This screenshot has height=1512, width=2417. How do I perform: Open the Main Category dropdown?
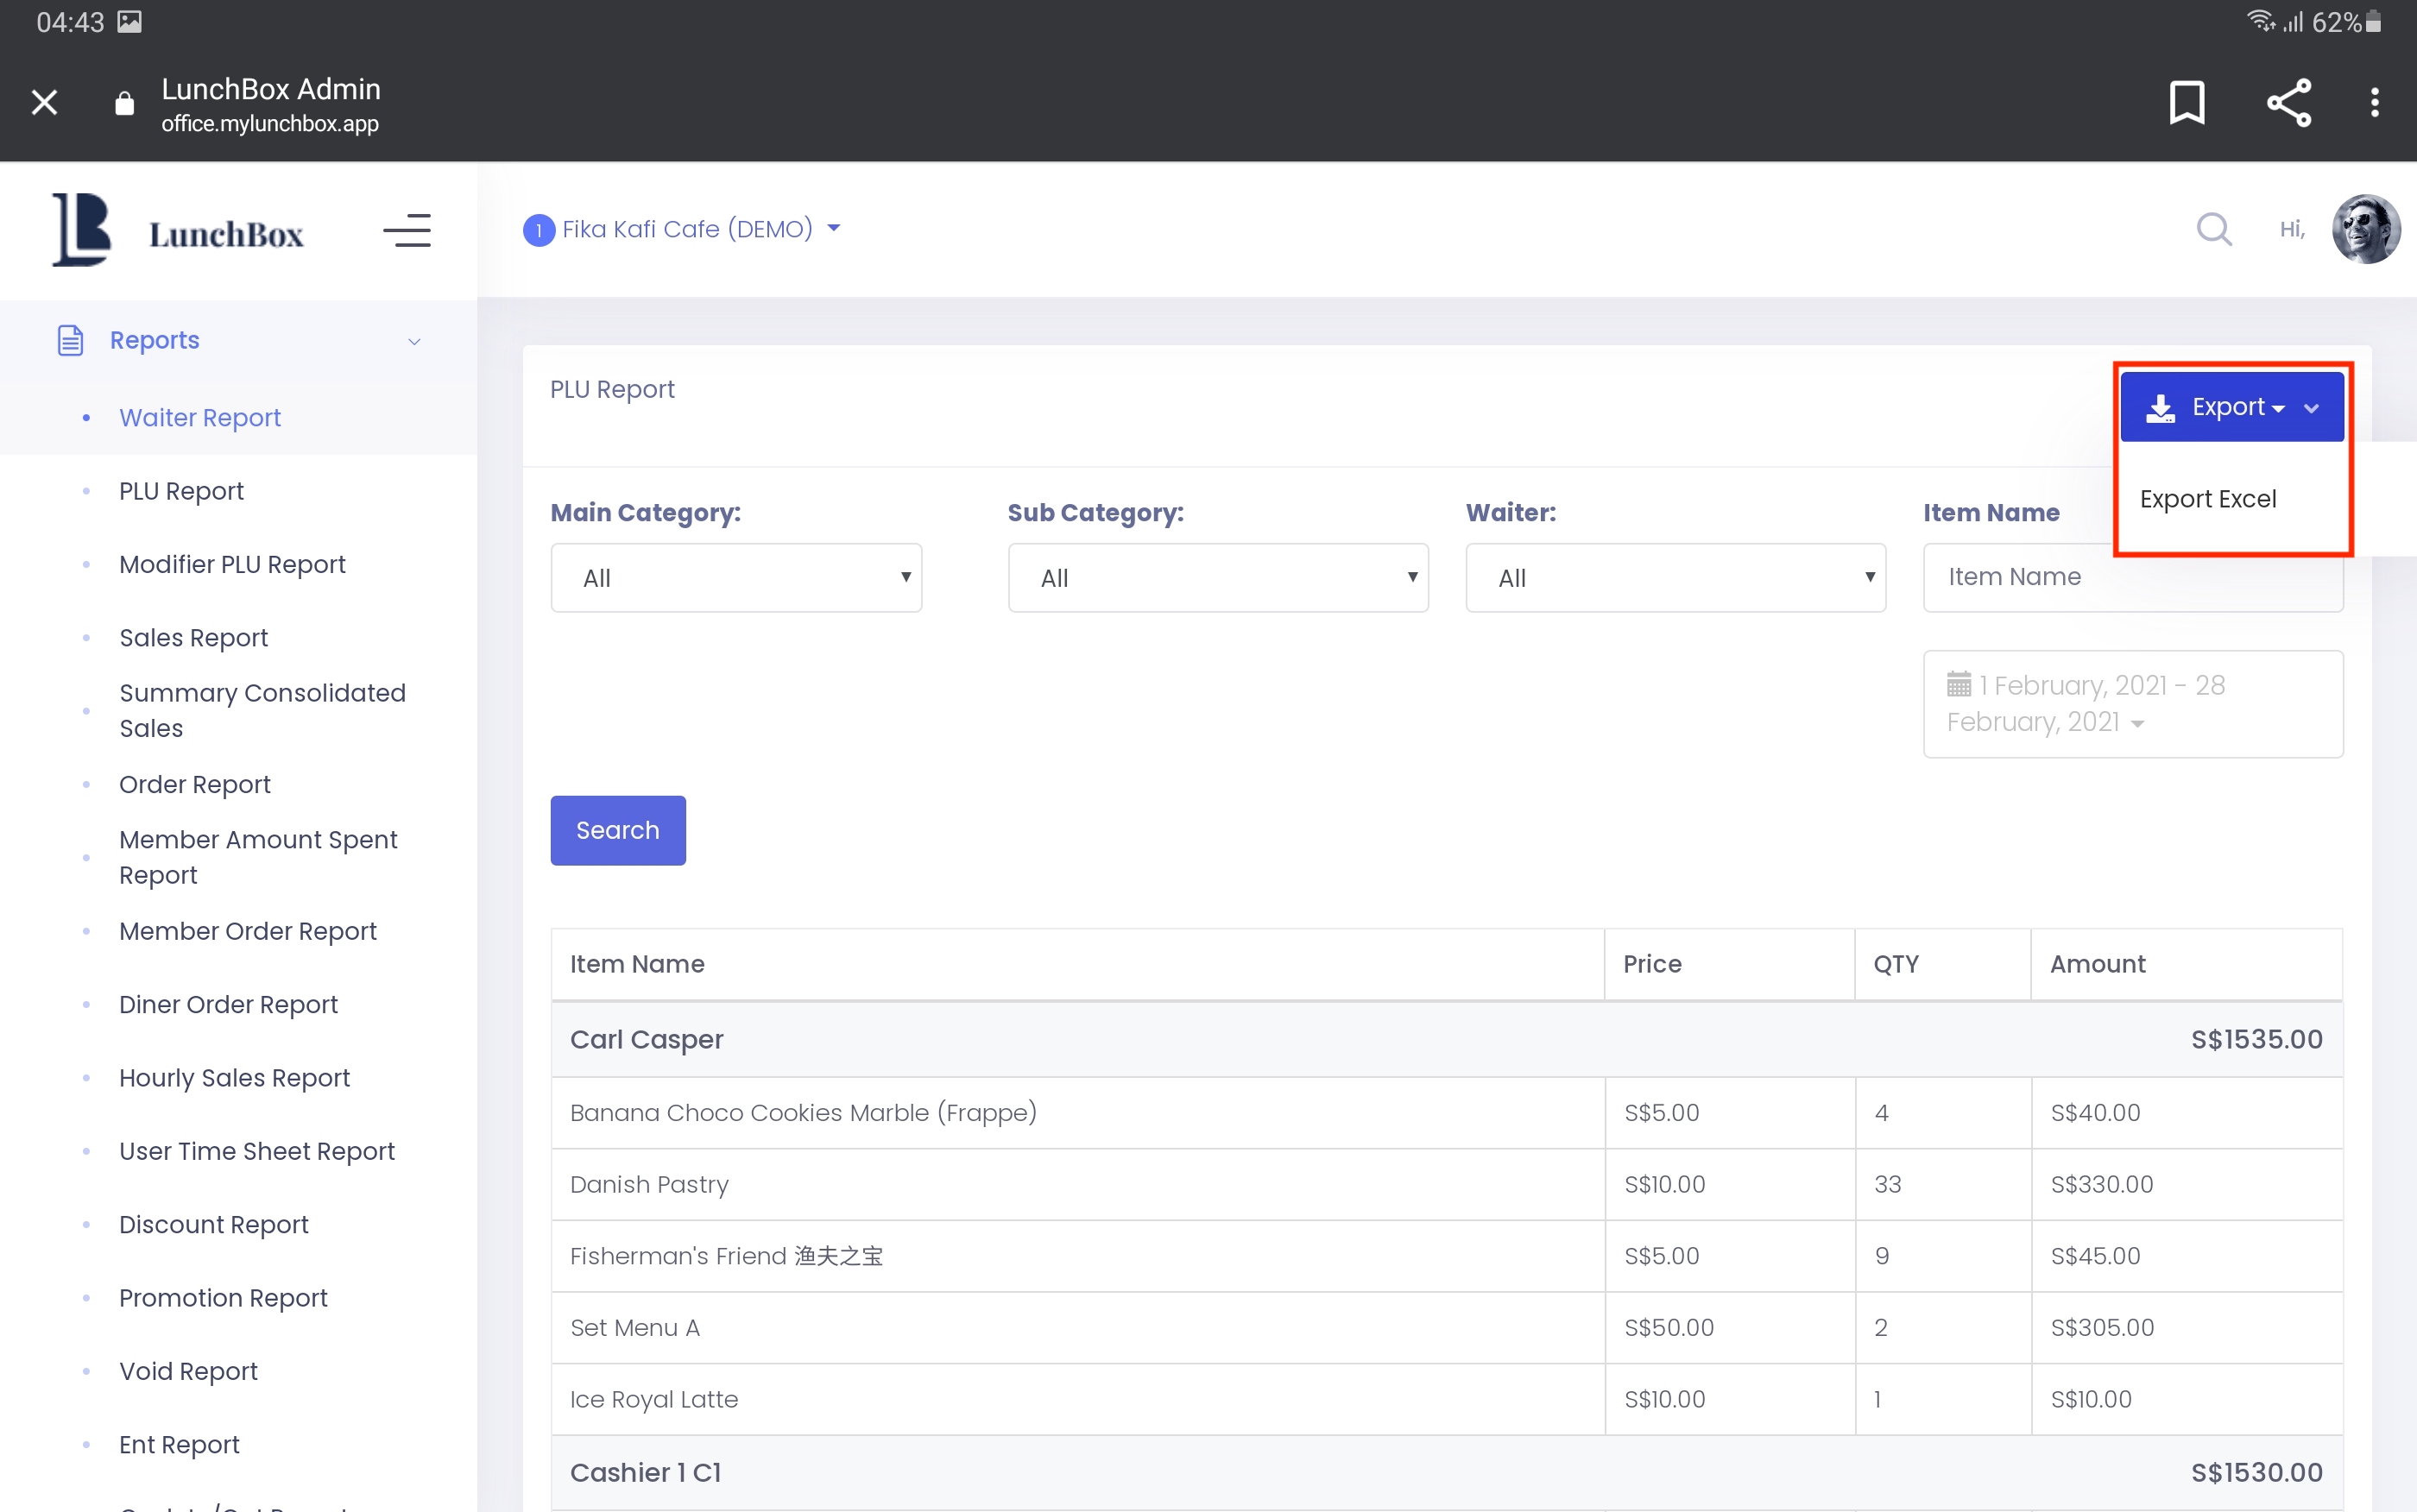736,578
